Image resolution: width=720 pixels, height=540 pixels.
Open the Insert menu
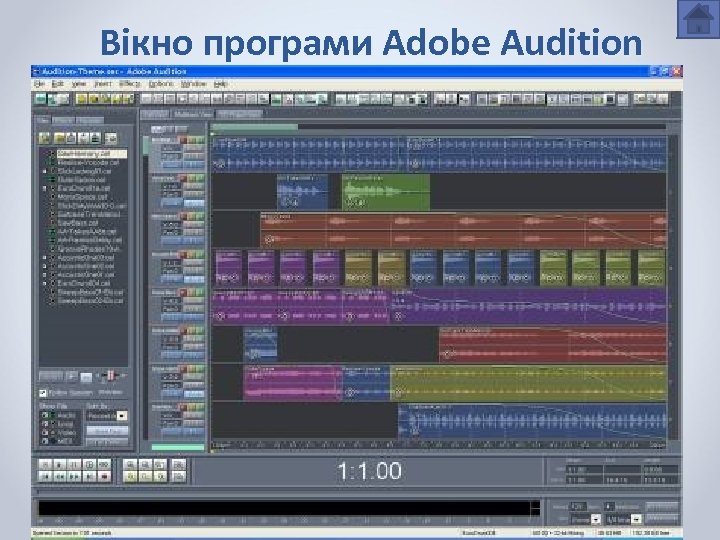point(103,84)
